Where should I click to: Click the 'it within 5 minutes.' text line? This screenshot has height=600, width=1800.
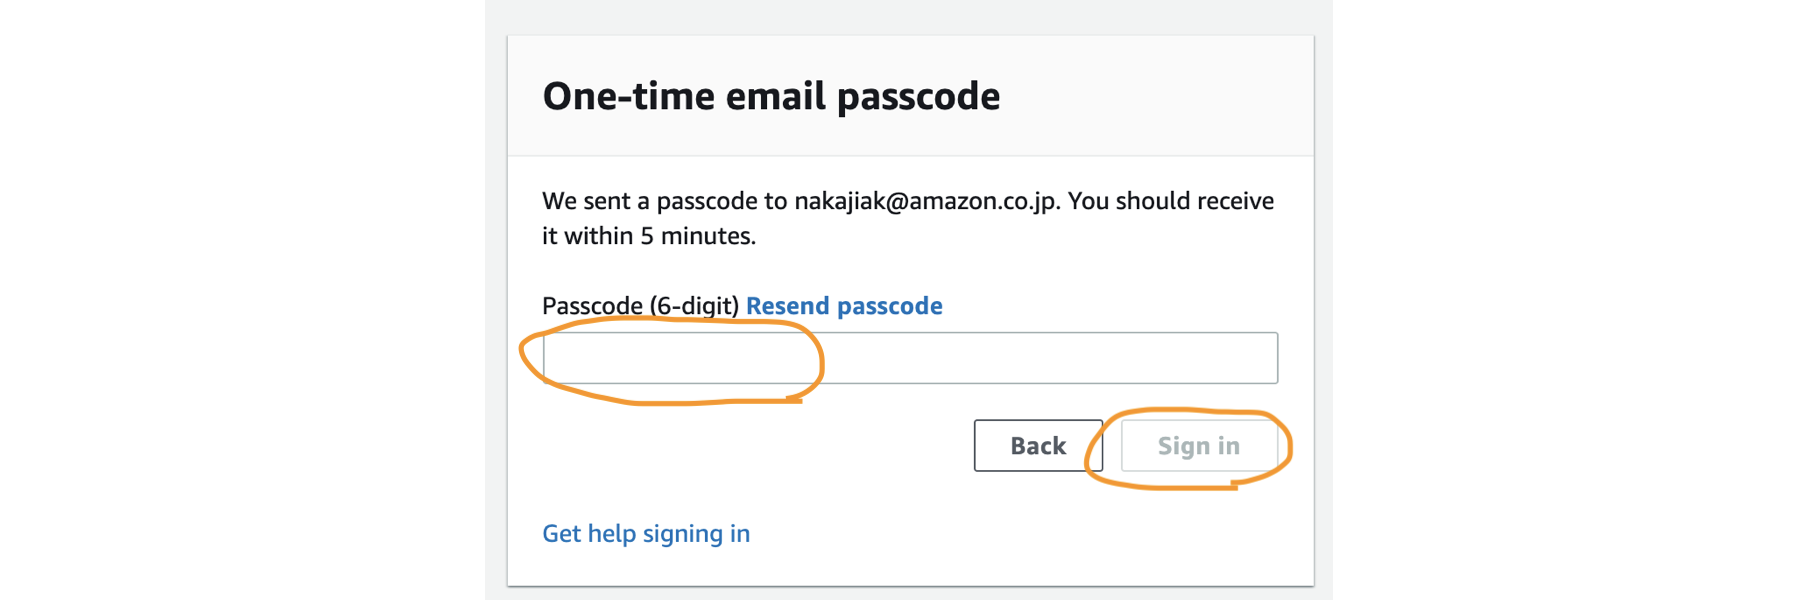pos(649,236)
